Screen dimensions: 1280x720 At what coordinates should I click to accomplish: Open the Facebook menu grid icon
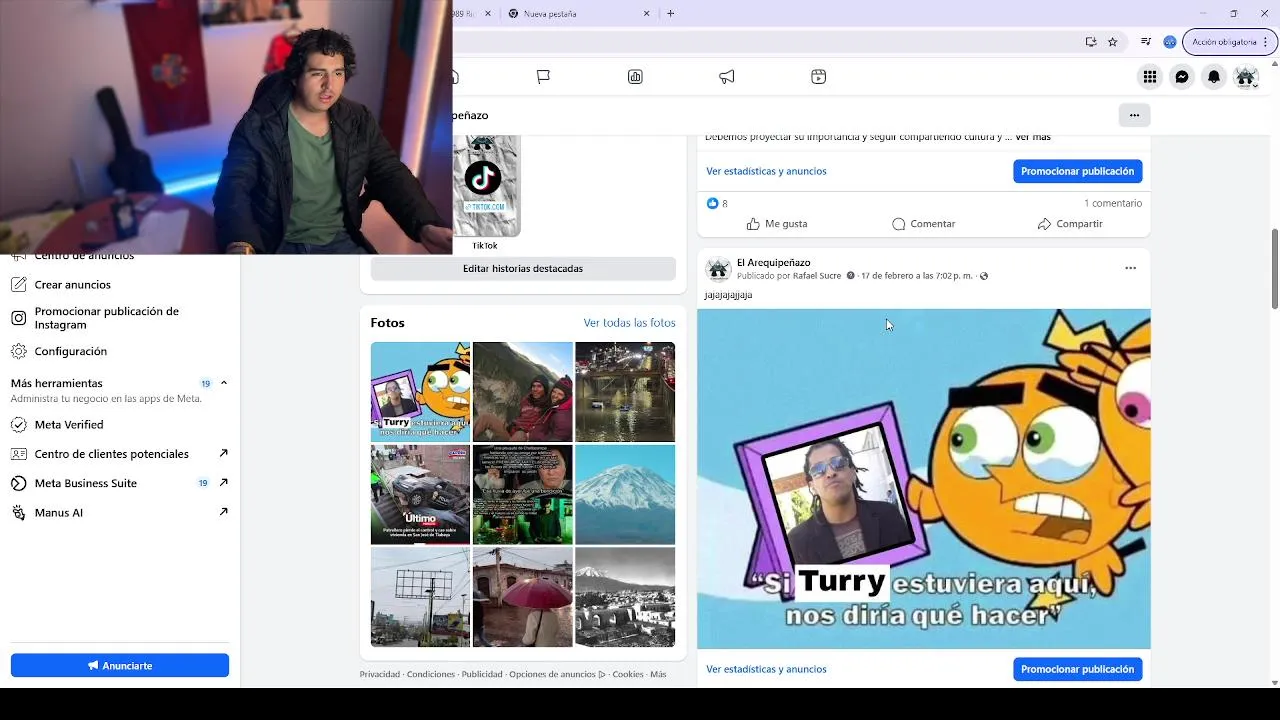[1150, 77]
